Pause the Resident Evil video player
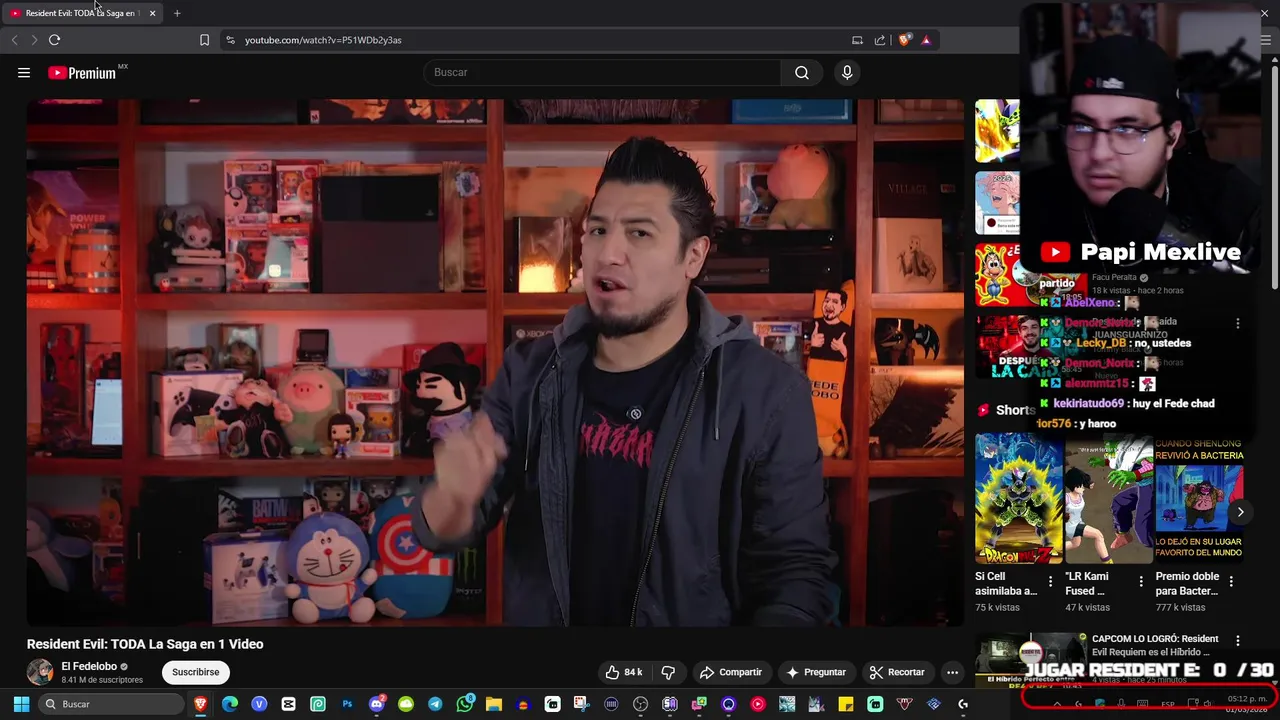The image size is (1280, 720). pos(495,362)
